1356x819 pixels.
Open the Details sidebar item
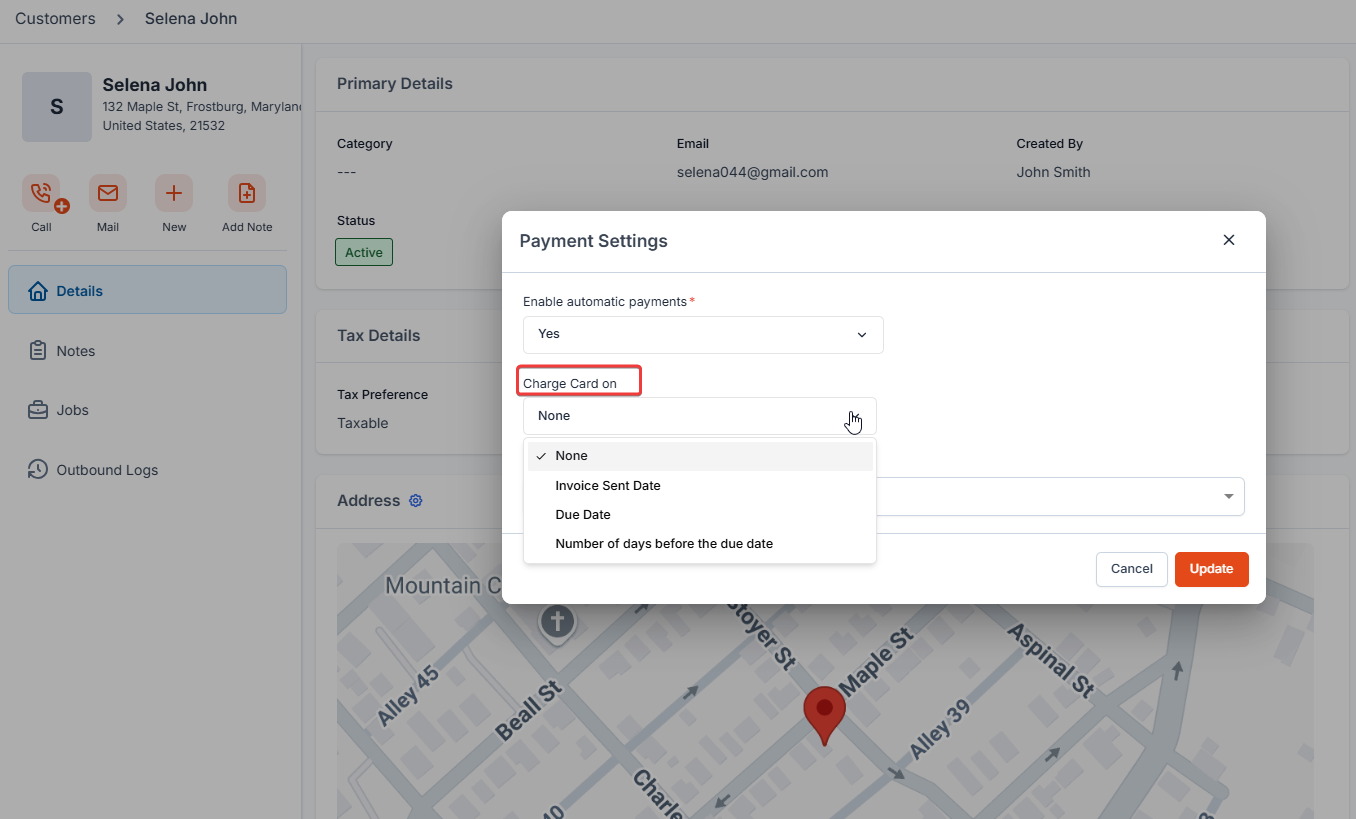tap(147, 290)
